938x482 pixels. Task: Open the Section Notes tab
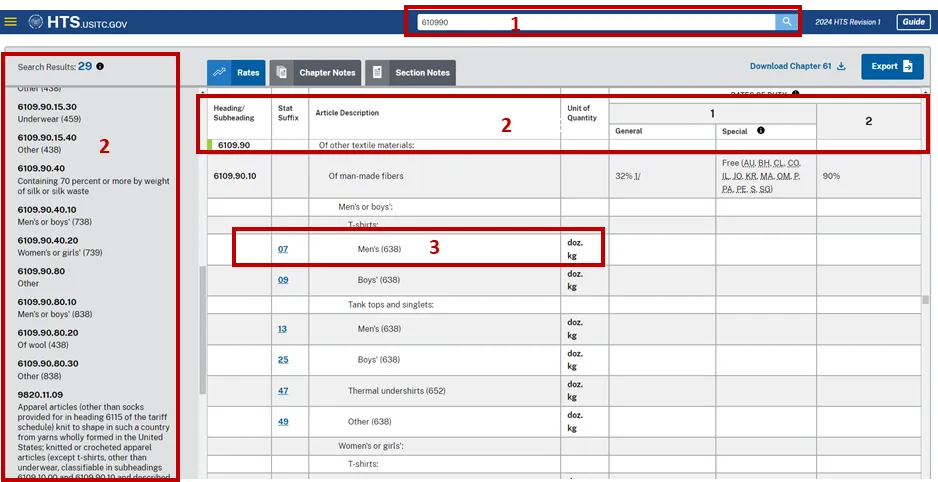tap(410, 72)
